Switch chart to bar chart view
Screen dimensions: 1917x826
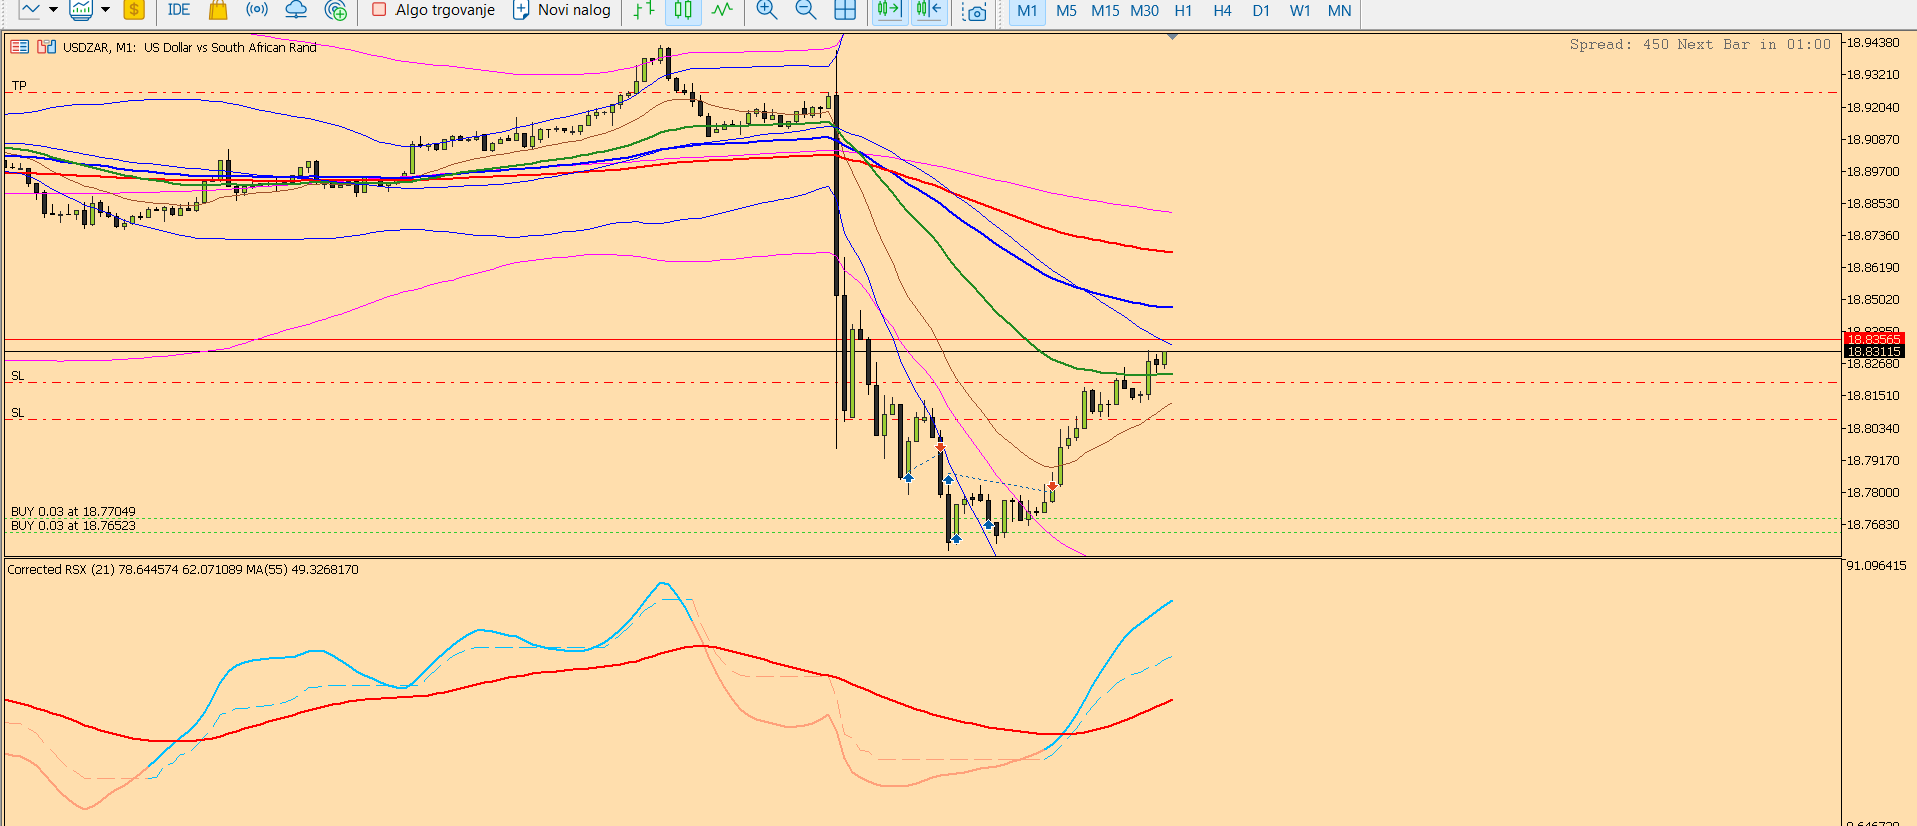pos(644,10)
